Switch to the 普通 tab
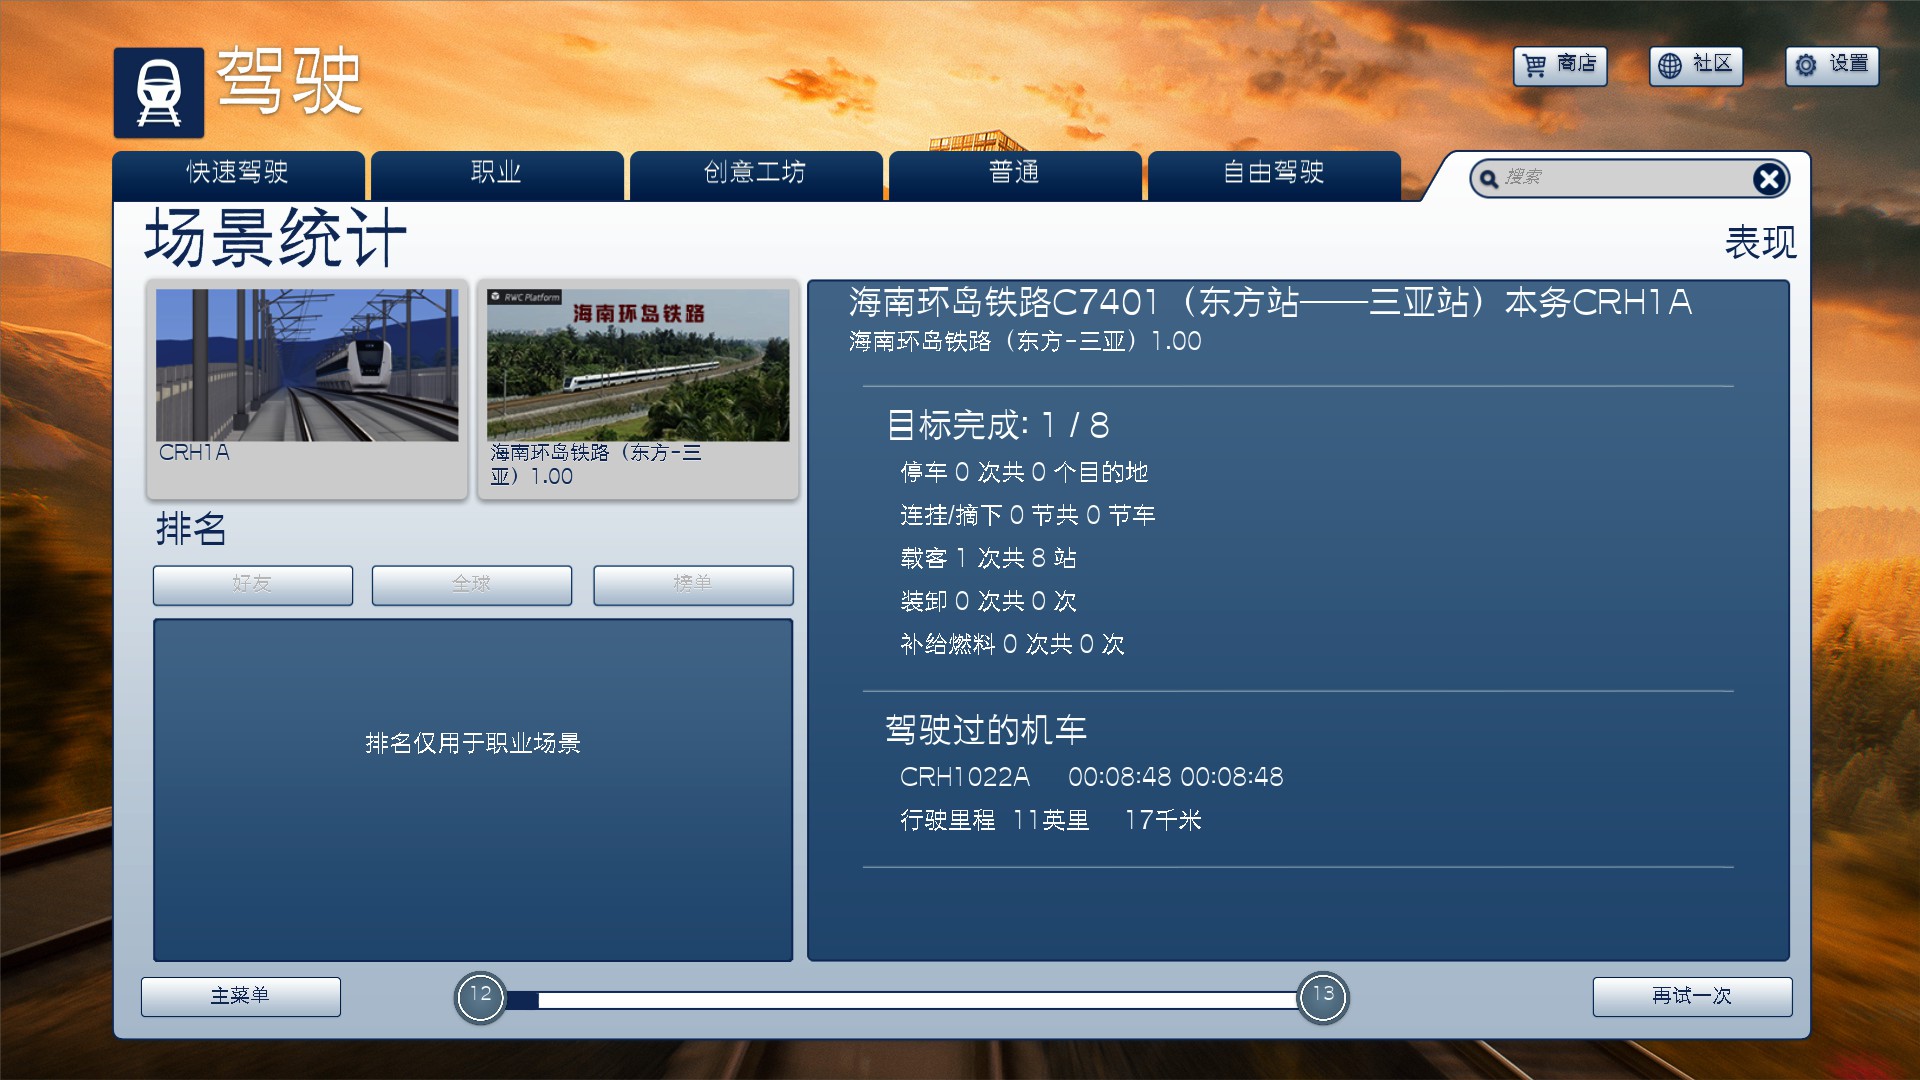 pyautogui.click(x=1015, y=175)
